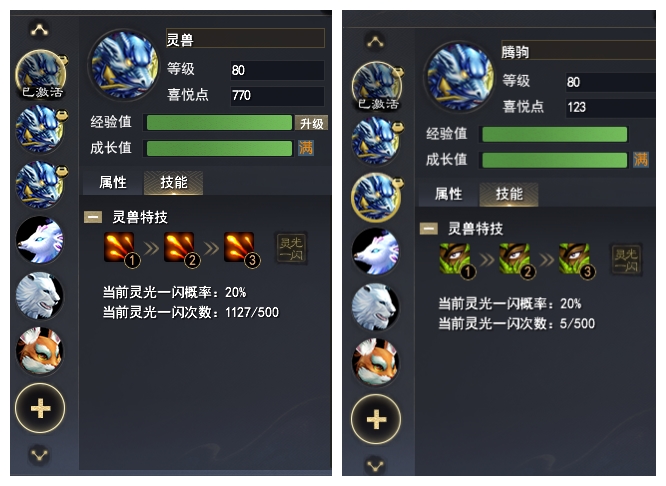Click the 灵光一闪 icon in right panel
666x486 pixels.
626,260
